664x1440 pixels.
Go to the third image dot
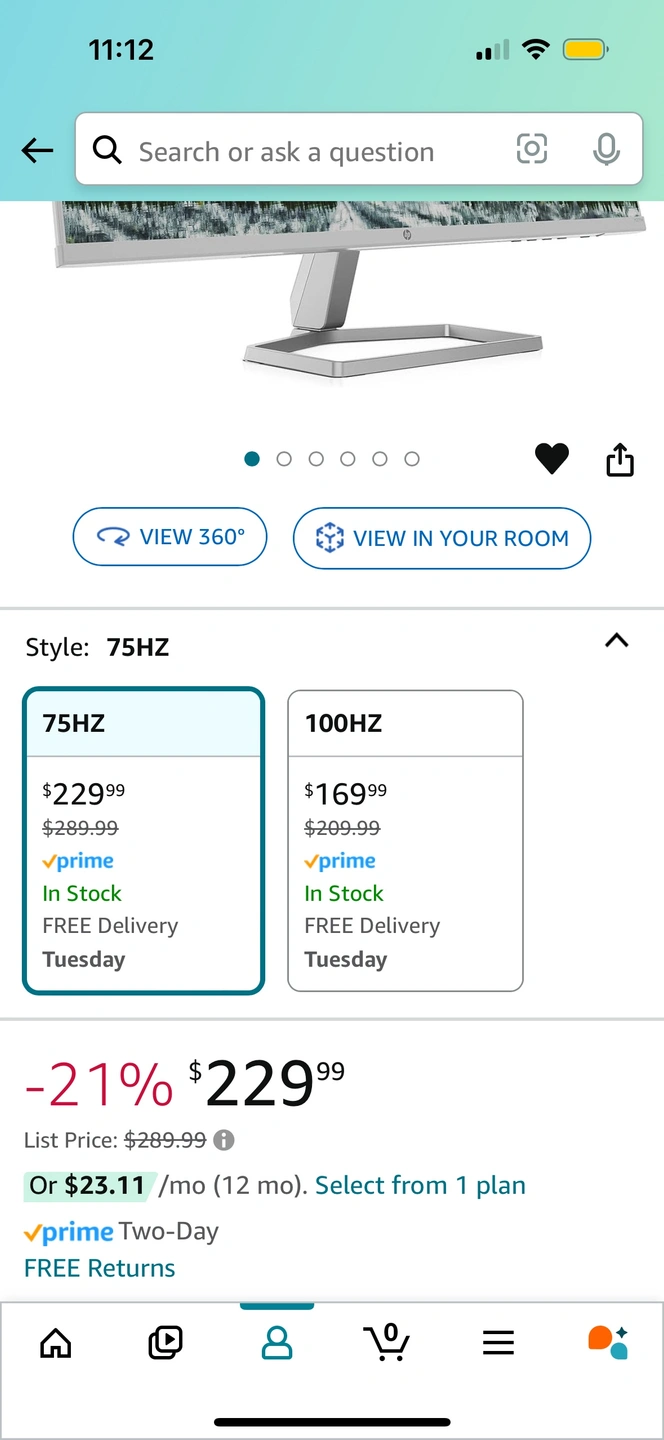click(316, 459)
